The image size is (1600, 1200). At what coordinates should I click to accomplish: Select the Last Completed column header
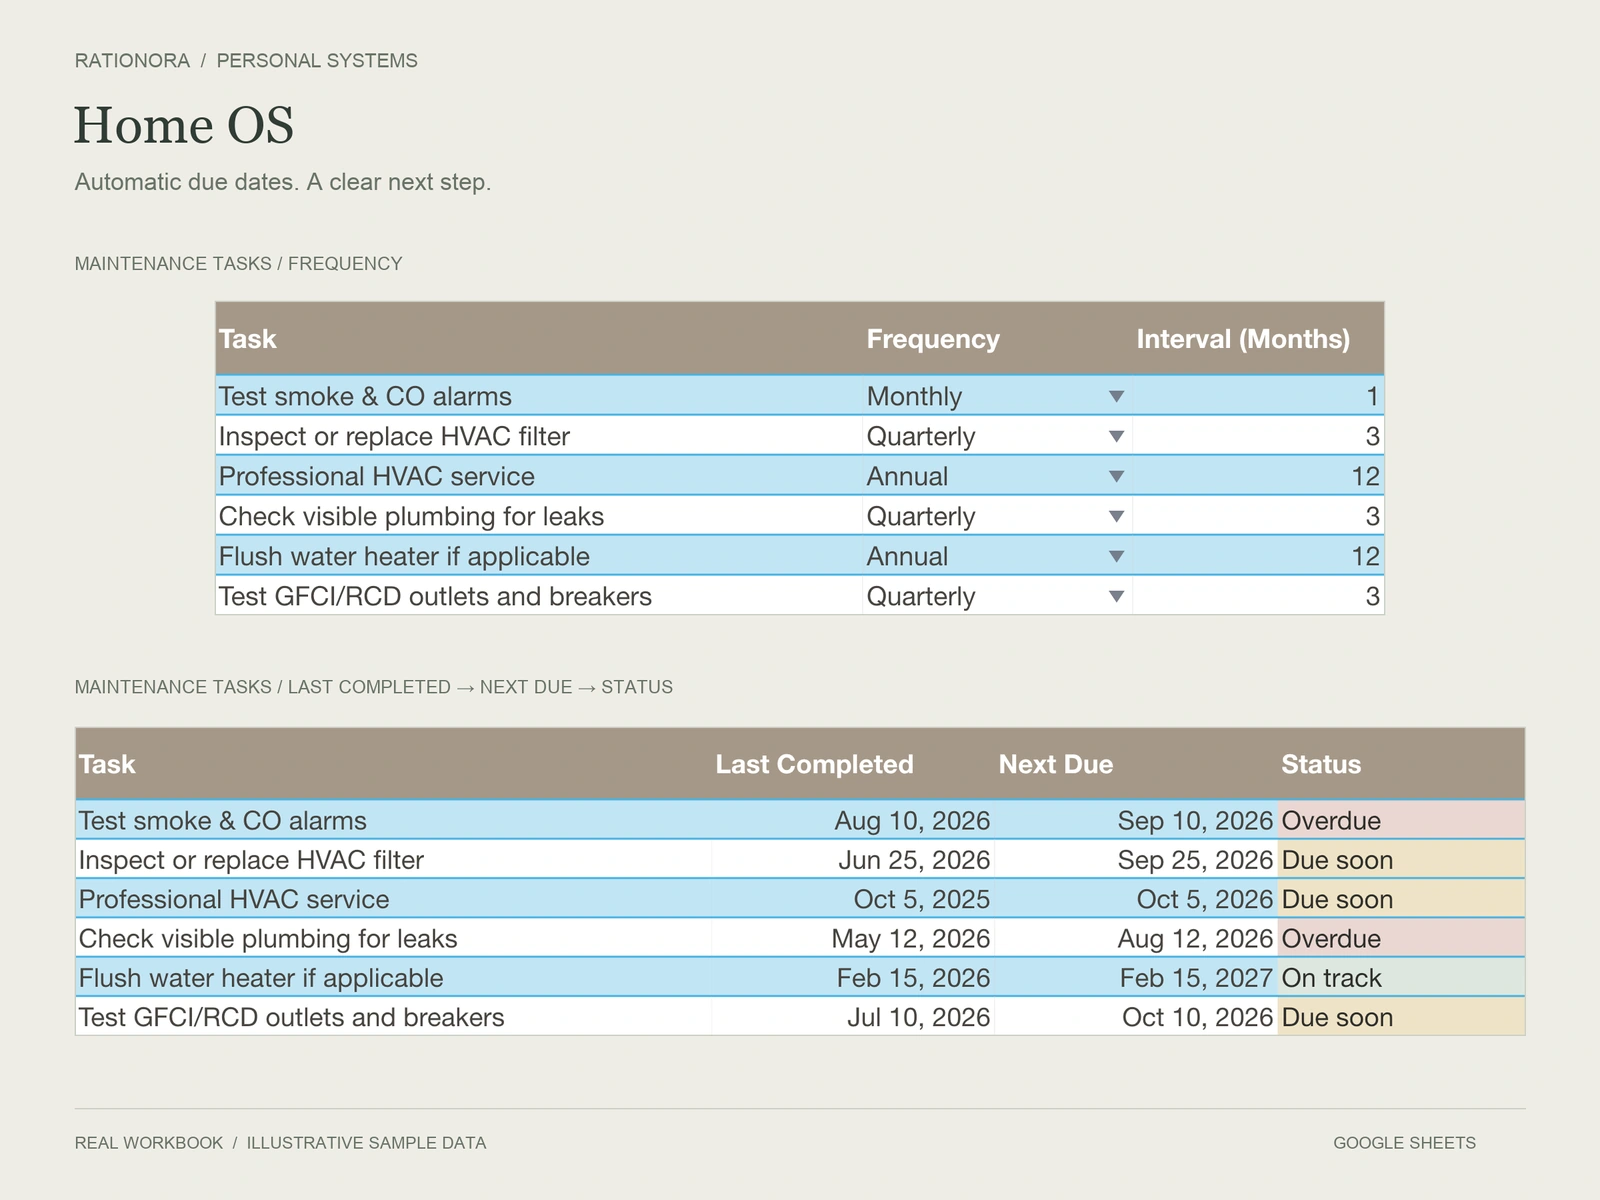[x=853, y=764]
